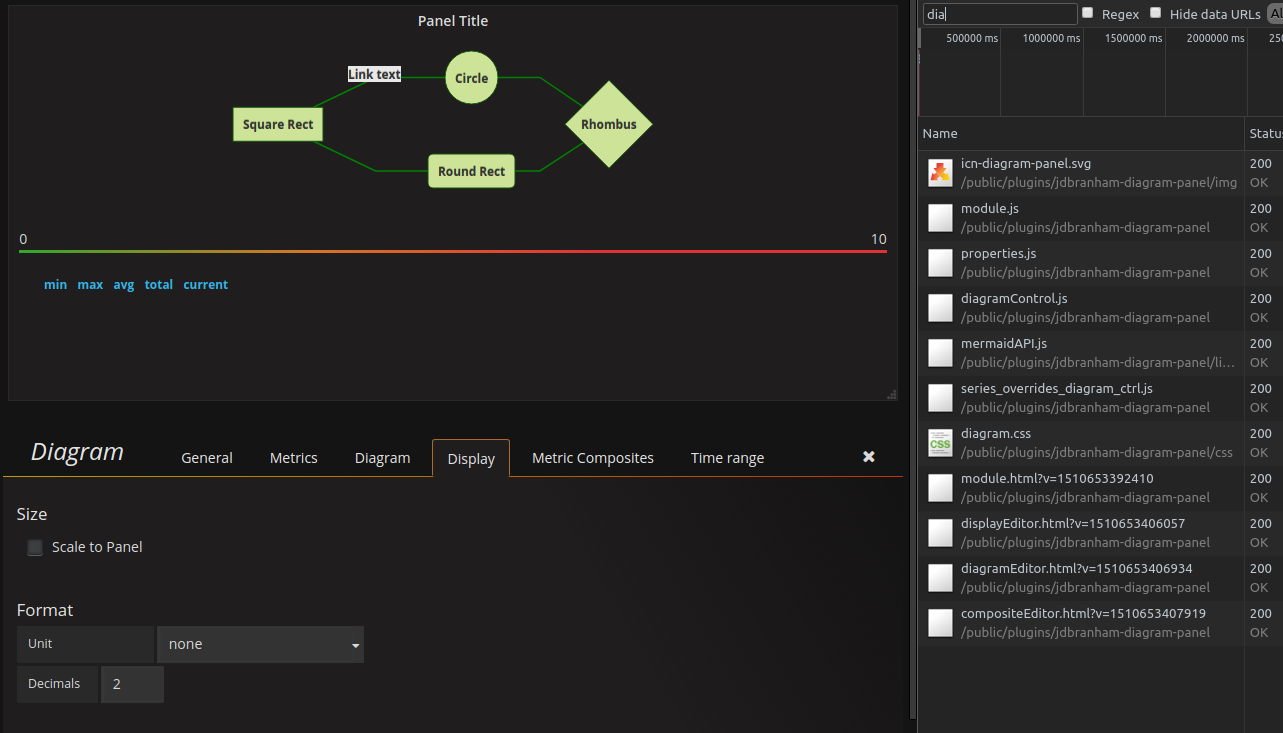Click the file icon next to module.js
This screenshot has height=733, width=1283.
point(940,217)
